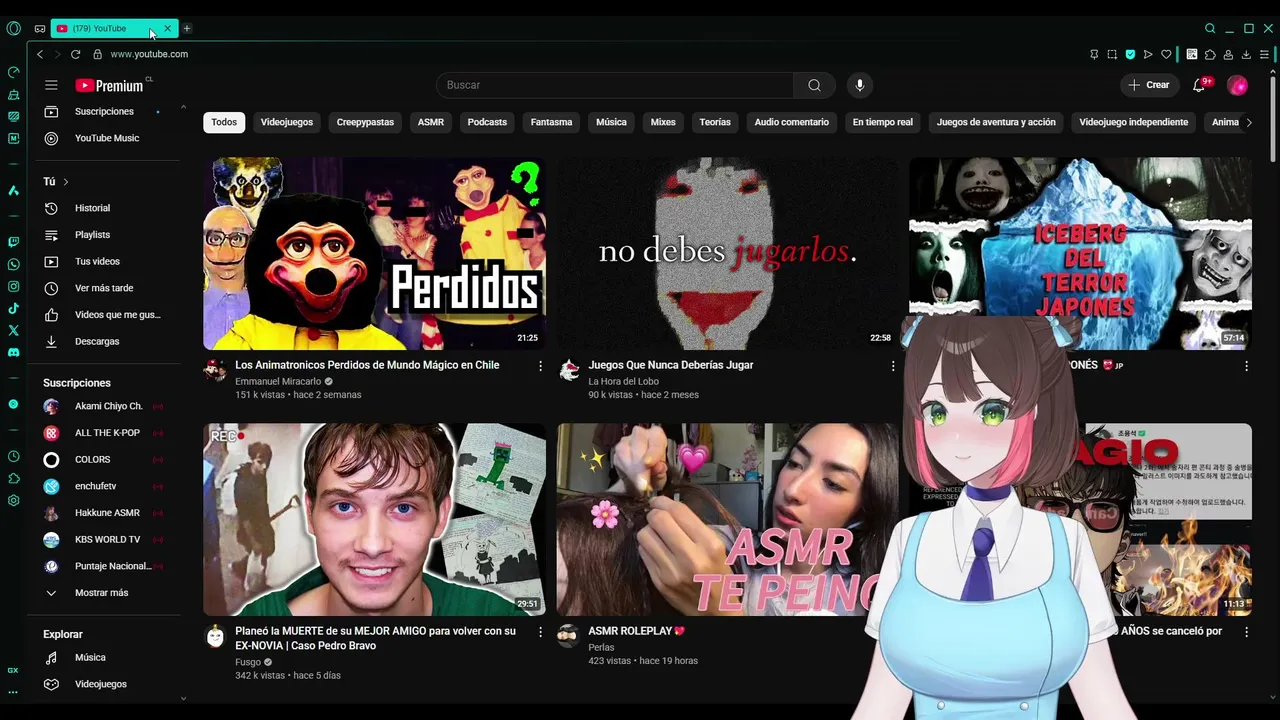Open the notifications bell
The width and height of the screenshot is (1280, 720).
click(x=1199, y=85)
